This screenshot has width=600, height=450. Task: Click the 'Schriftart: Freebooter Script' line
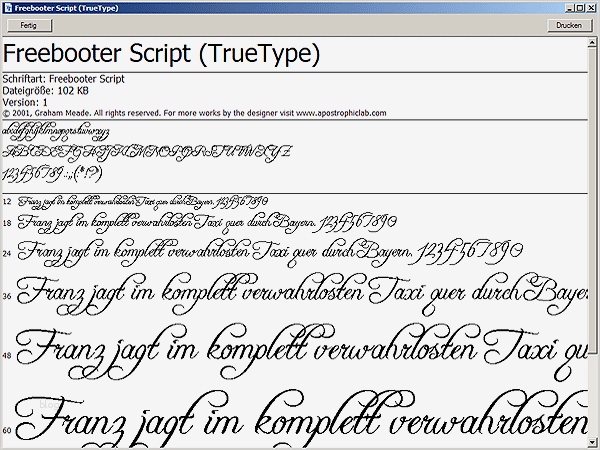(x=64, y=80)
